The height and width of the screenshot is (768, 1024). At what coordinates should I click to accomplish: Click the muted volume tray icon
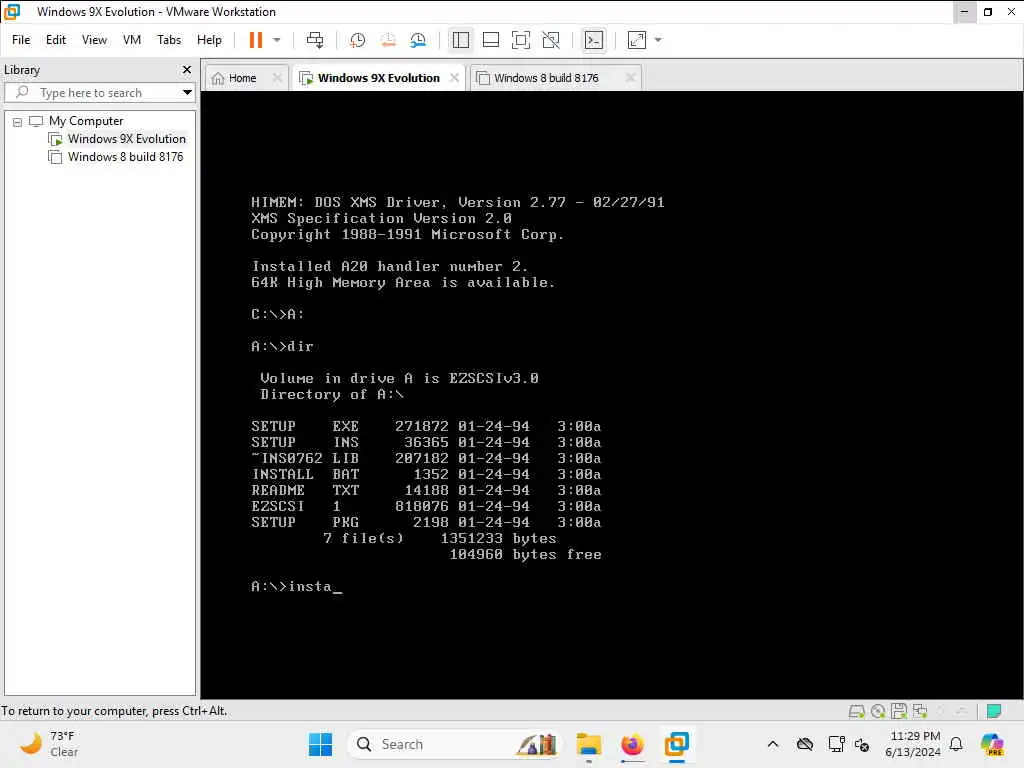862,744
